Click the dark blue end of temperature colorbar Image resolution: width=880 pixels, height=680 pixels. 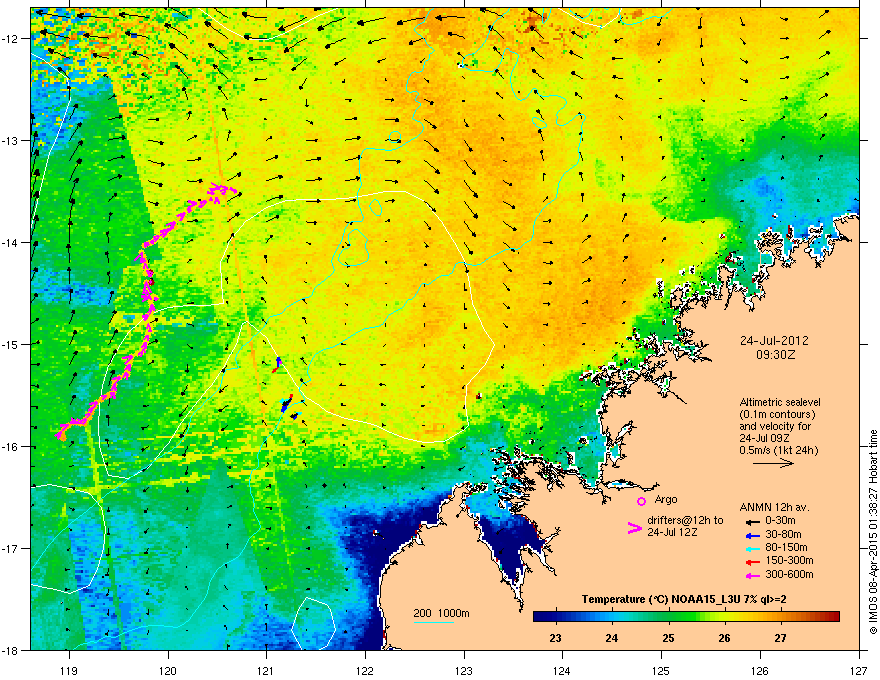(x=539, y=617)
